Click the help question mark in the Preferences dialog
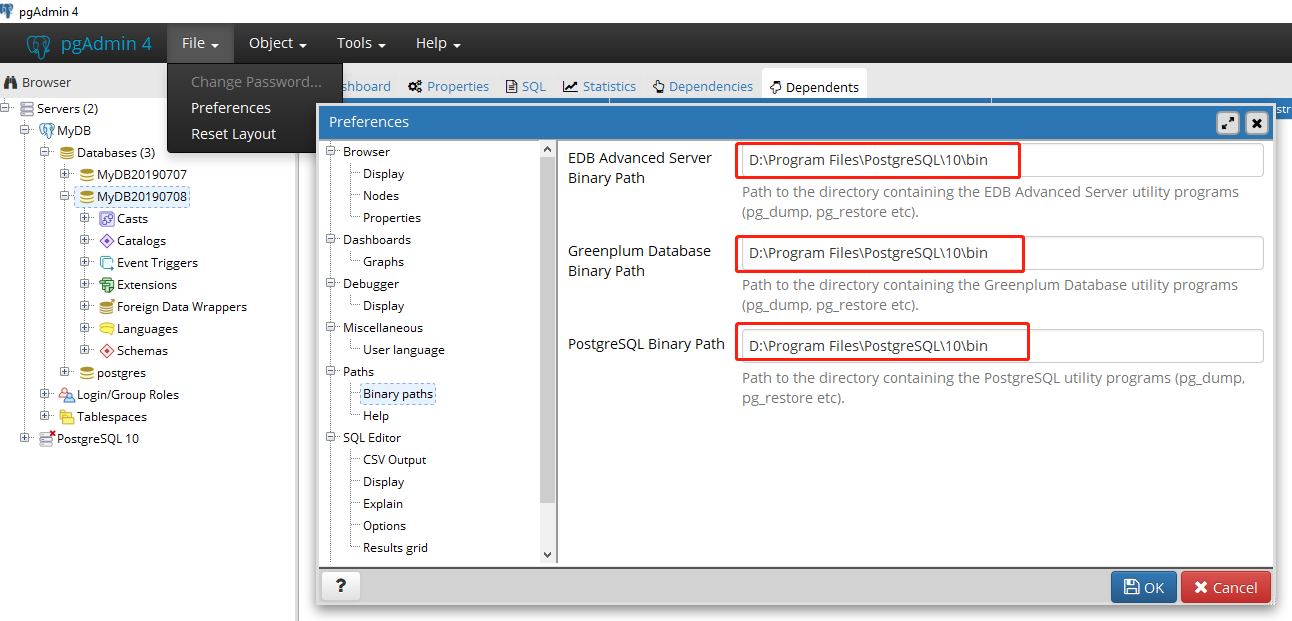The height and width of the screenshot is (621, 1292). pyautogui.click(x=340, y=586)
